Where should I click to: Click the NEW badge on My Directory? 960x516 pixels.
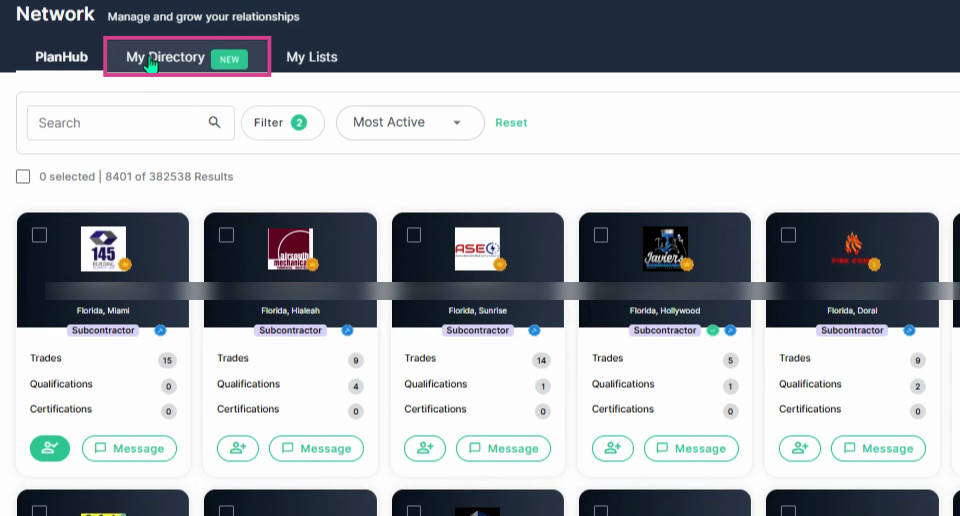(230, 59)
